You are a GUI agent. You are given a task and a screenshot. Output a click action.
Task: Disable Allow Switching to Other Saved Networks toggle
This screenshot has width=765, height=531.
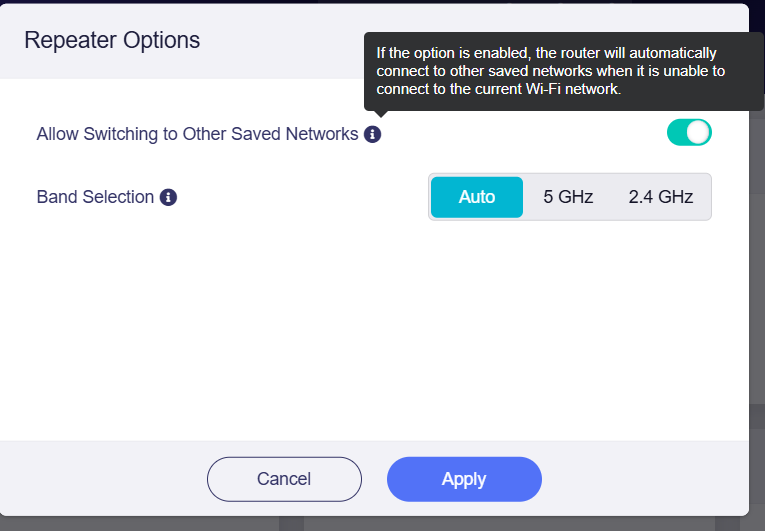[689, 133]
